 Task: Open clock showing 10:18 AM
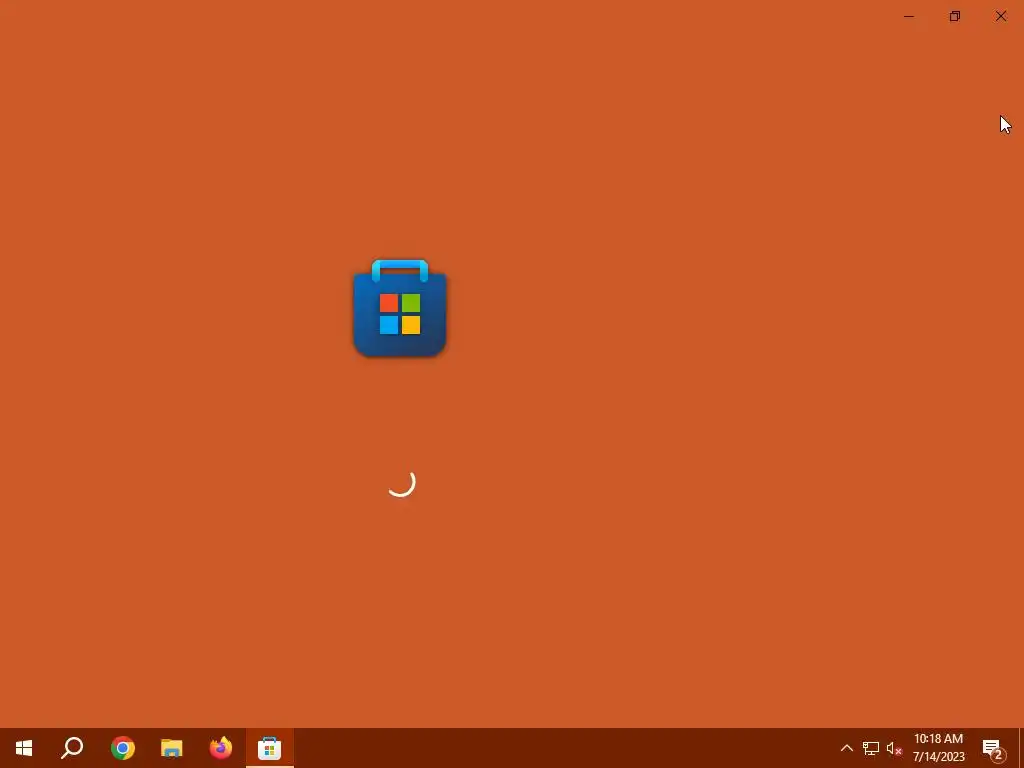point(938,748)
